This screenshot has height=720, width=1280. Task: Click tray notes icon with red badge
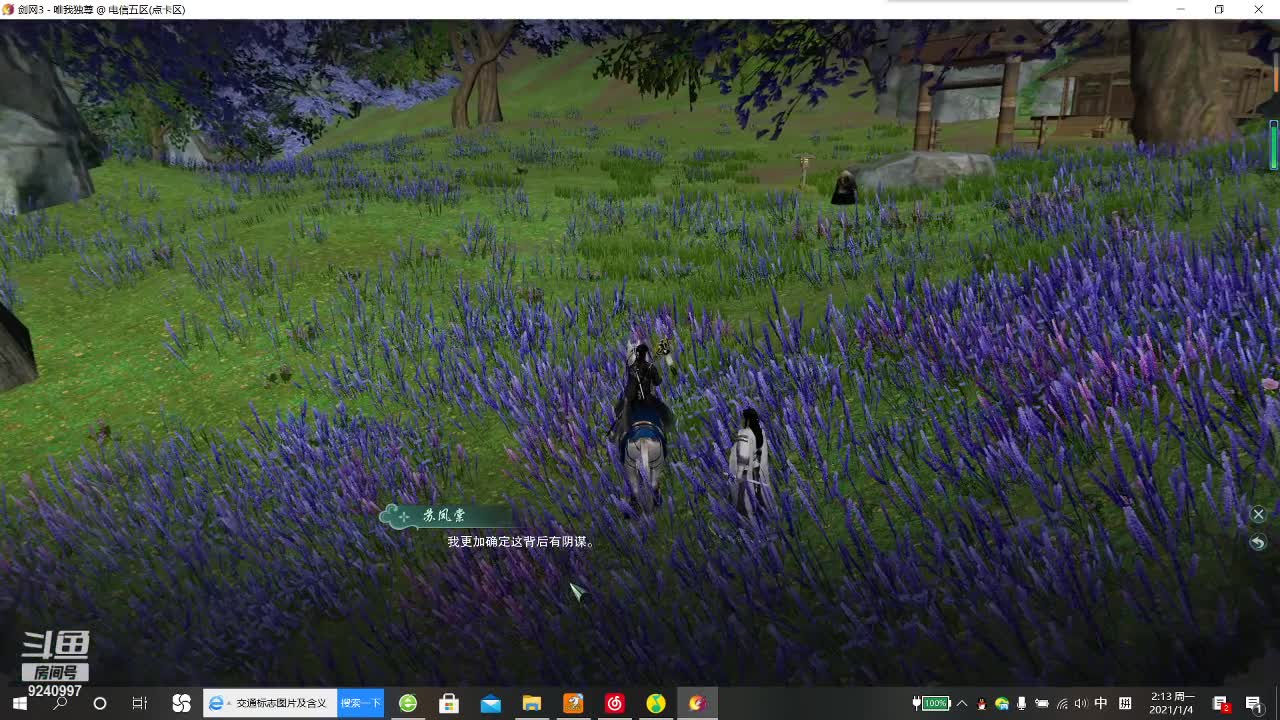coord(1221,704)
